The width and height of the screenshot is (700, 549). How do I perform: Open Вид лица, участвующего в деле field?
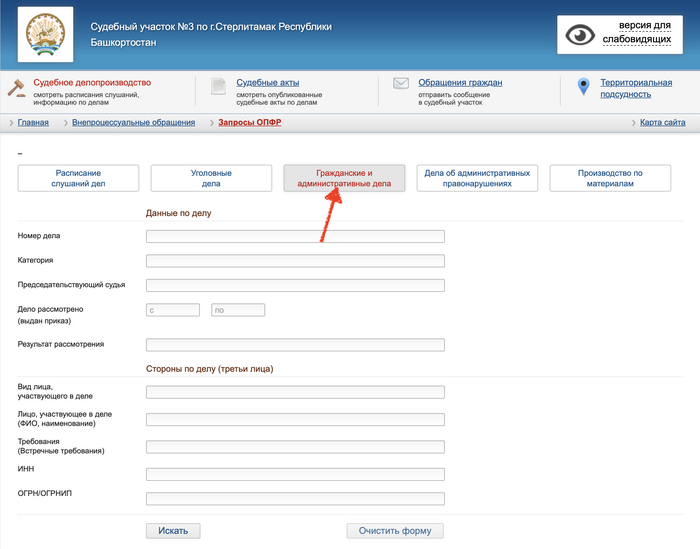pos(295,392)
